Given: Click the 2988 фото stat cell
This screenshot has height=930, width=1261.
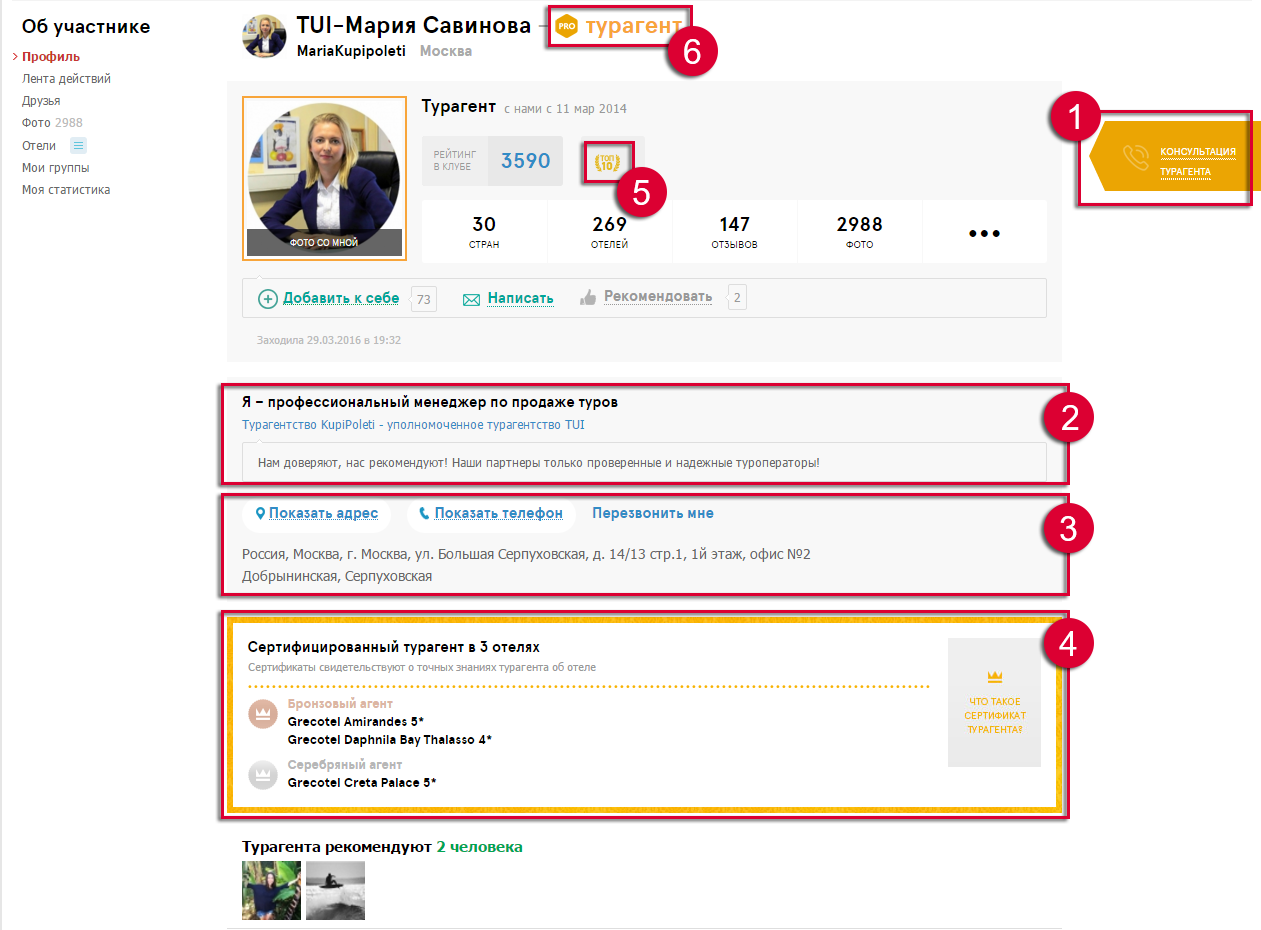Looking at the screenshot, I should 860,232.
